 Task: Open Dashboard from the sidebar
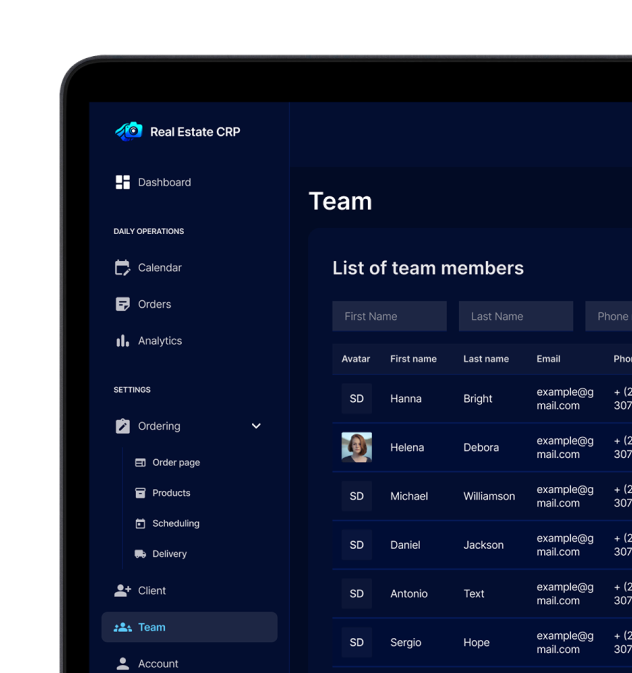coord(164,182)
